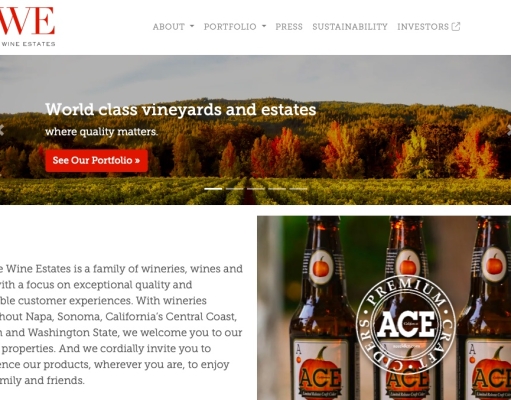Expand the Portfolio dropdown caret
The height and width of the screenshot is (400, 511).
(x=264, y=26)
